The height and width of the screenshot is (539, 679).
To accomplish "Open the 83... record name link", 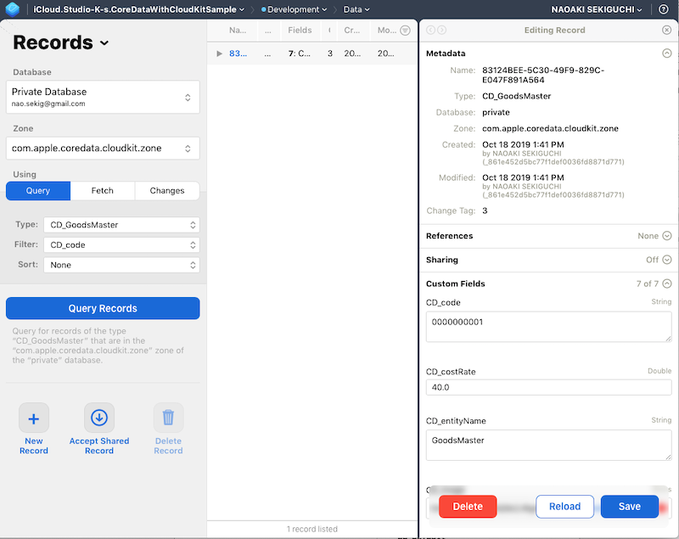I will 238,53.
